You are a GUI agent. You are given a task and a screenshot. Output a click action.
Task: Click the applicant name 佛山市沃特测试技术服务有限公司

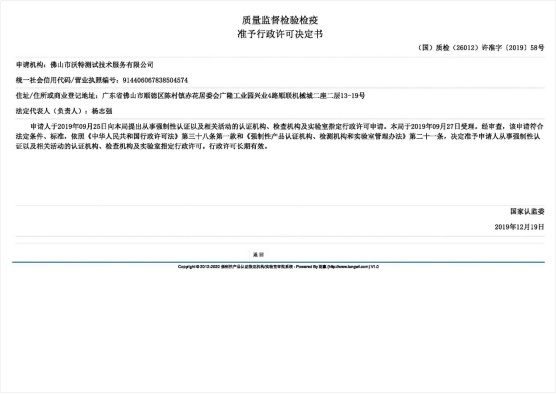pos(102,65)
